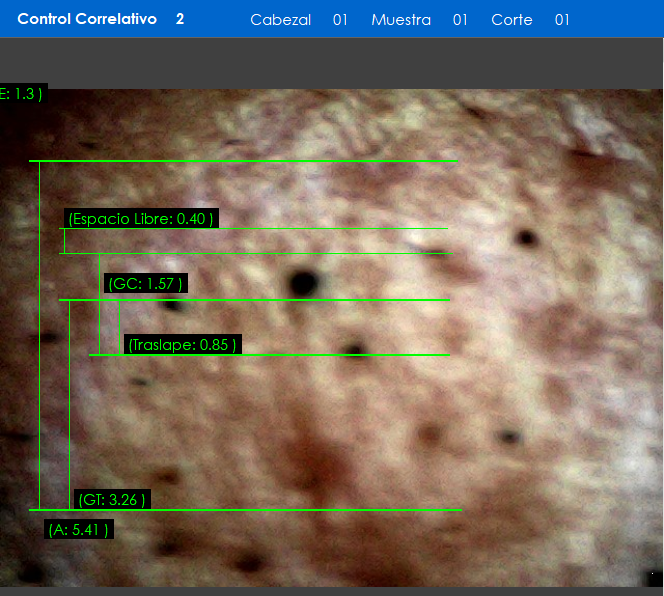Screen dimensions: 664x596
Task: Select the 01 value next to Muestra
Action: pyautogui.click(x=460, y=20)
